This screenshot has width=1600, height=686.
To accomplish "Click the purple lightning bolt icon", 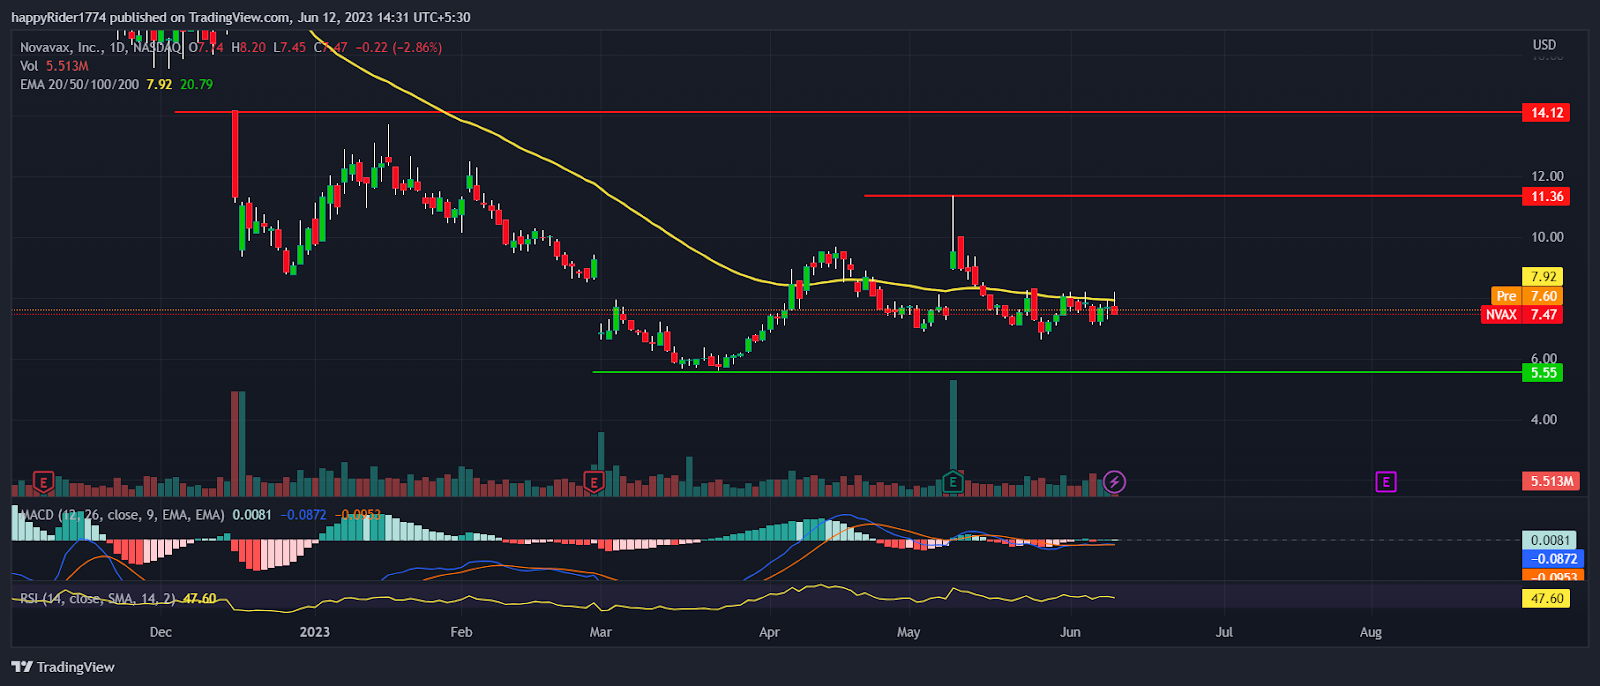I will tap(1114, 483).
